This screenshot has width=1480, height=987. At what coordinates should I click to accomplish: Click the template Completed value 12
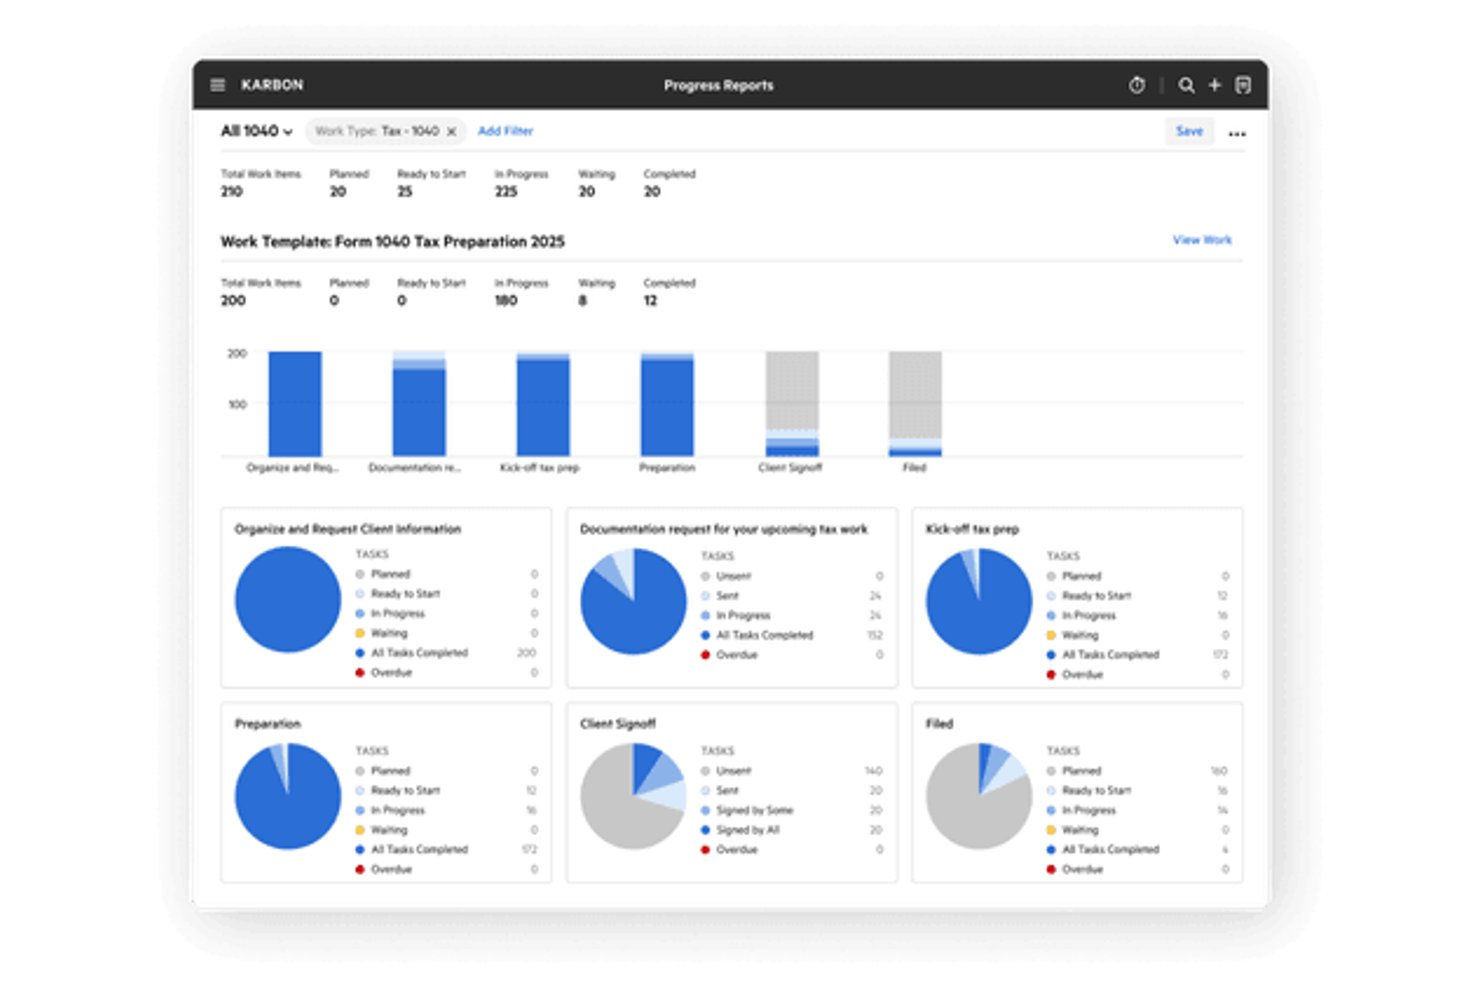(x=650, y=300)
